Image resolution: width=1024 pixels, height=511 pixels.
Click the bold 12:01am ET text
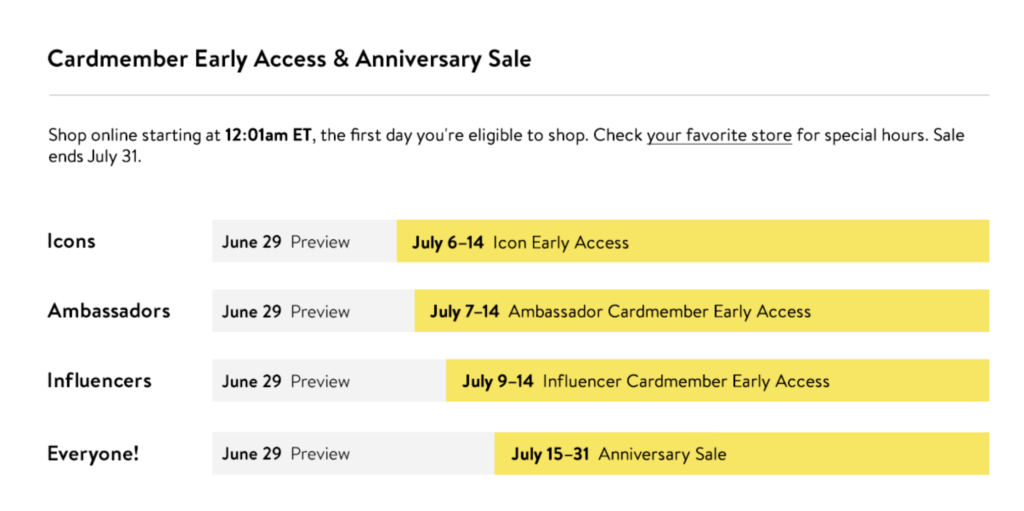[268, 136]
